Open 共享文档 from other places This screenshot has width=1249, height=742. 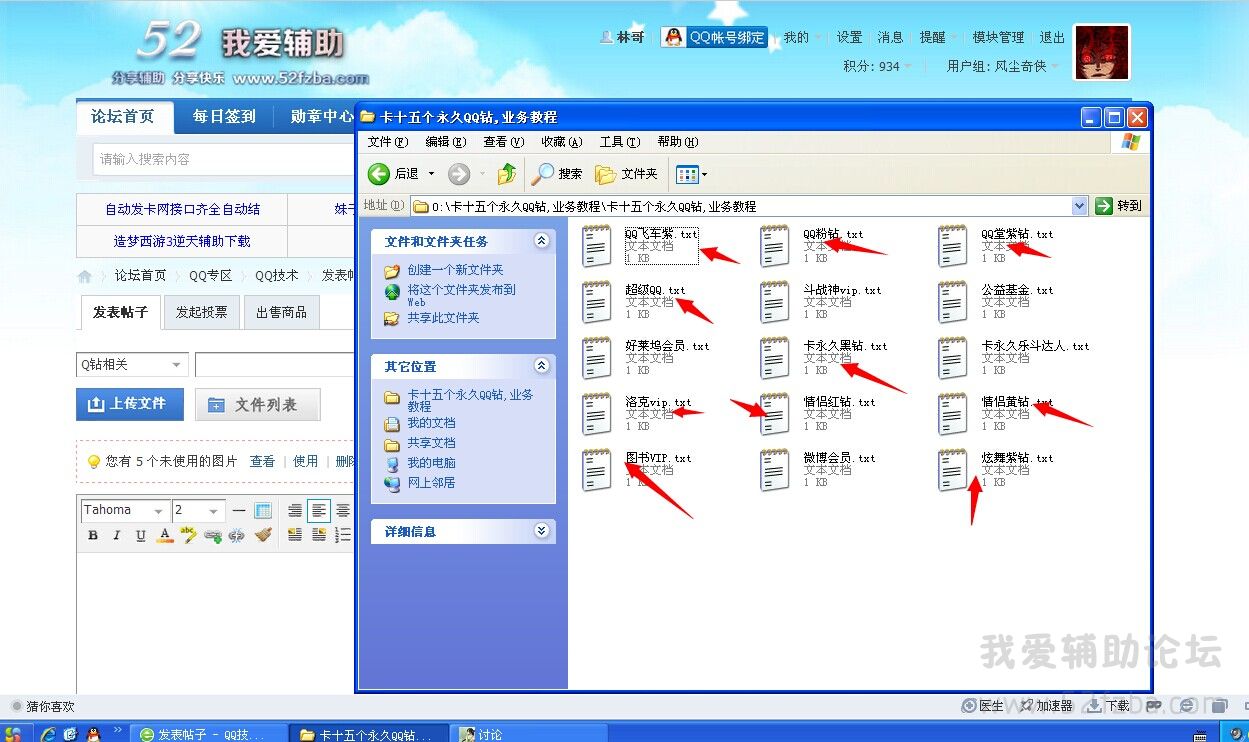pos(431,443)
